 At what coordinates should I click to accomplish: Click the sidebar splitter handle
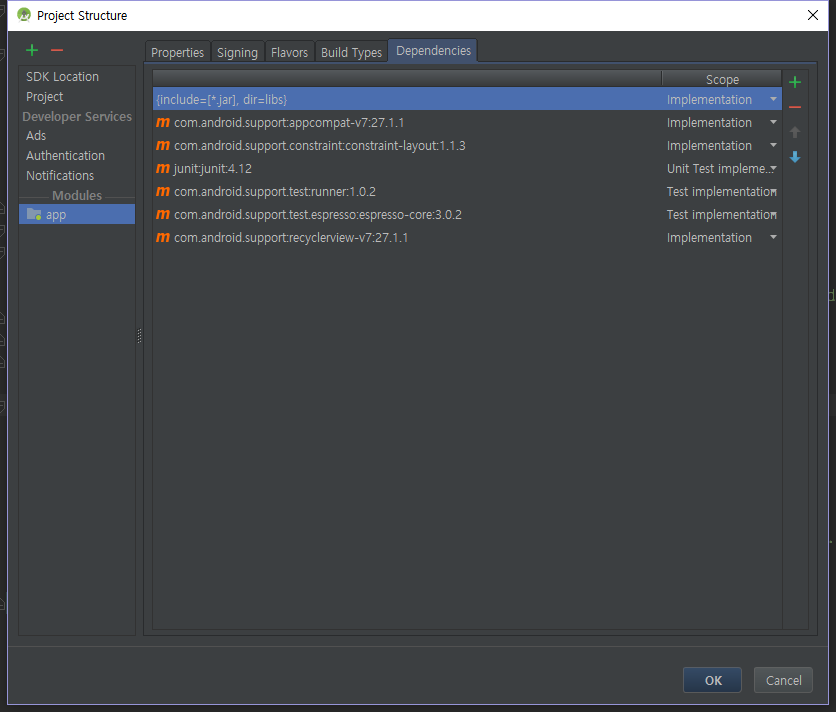pos(140,335)
